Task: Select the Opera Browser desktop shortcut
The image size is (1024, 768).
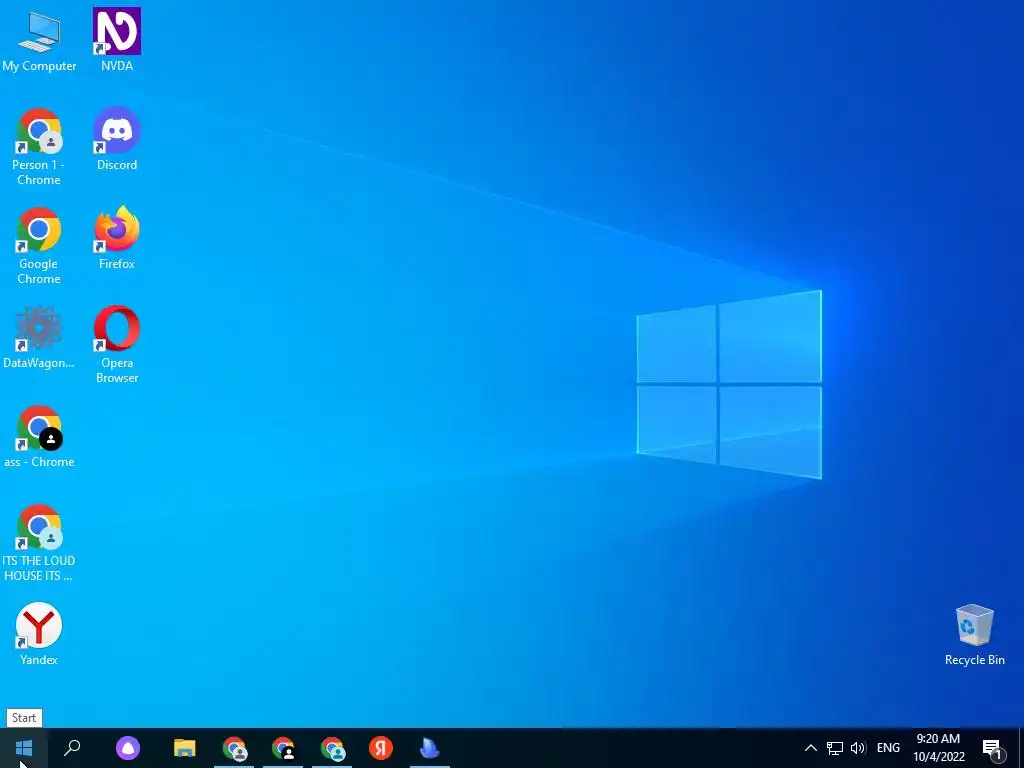Action: pos(117,345)
